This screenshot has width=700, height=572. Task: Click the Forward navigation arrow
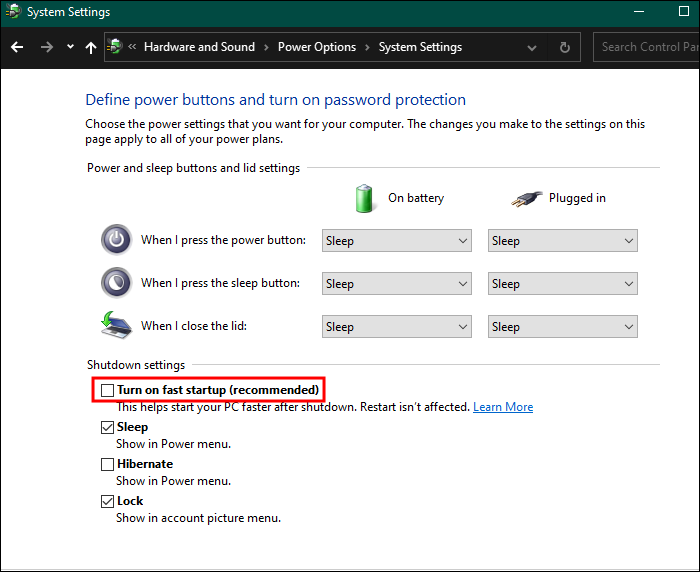pos(46,47)
